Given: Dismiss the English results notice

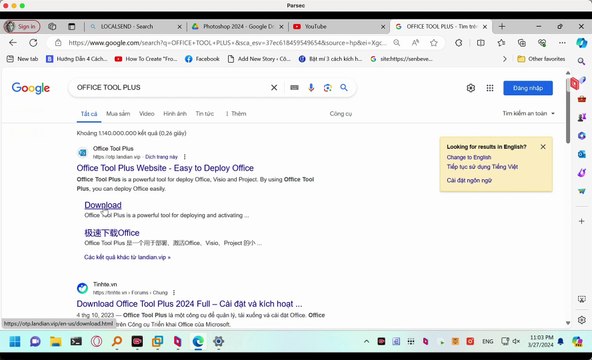Looking at the screenshot, I should tap(543, 147).
